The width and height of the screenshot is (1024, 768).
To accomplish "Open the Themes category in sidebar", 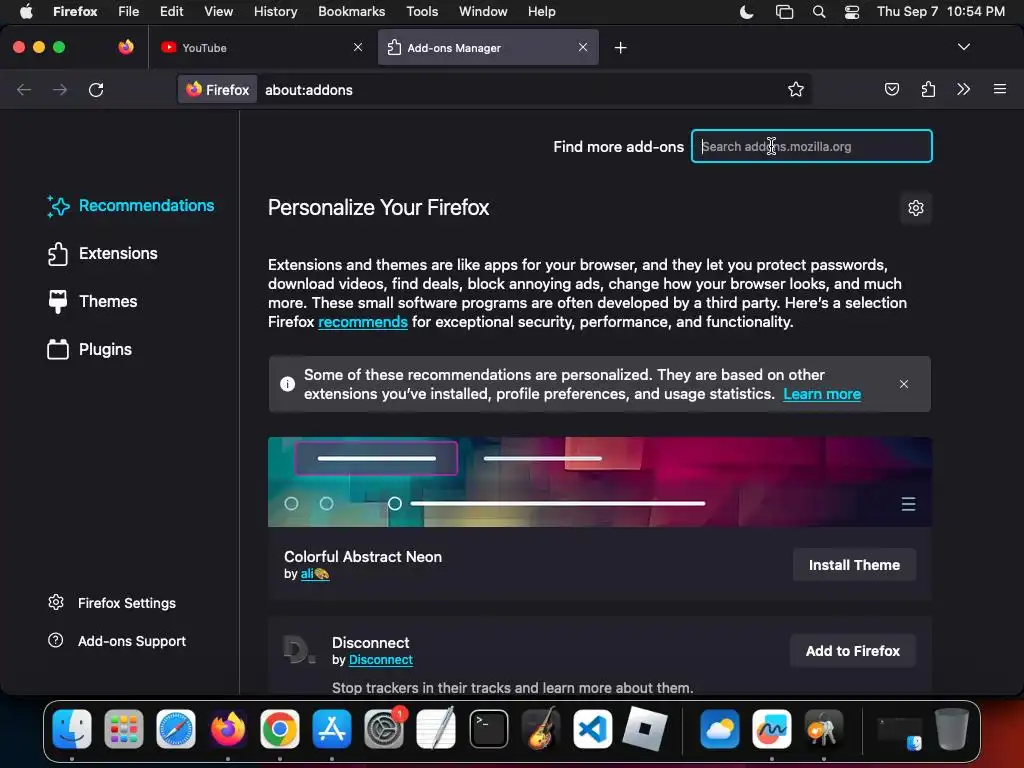I will pos(92,301).
